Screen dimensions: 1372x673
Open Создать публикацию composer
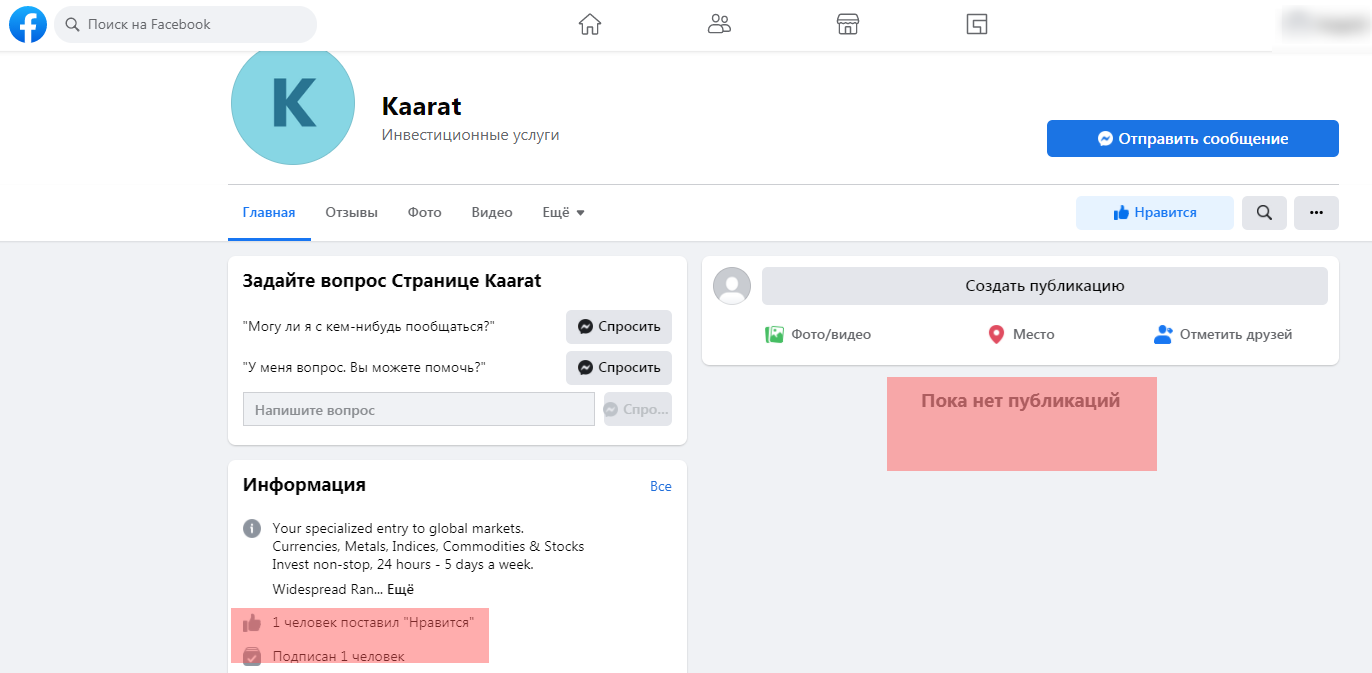tap(1044, 286)
